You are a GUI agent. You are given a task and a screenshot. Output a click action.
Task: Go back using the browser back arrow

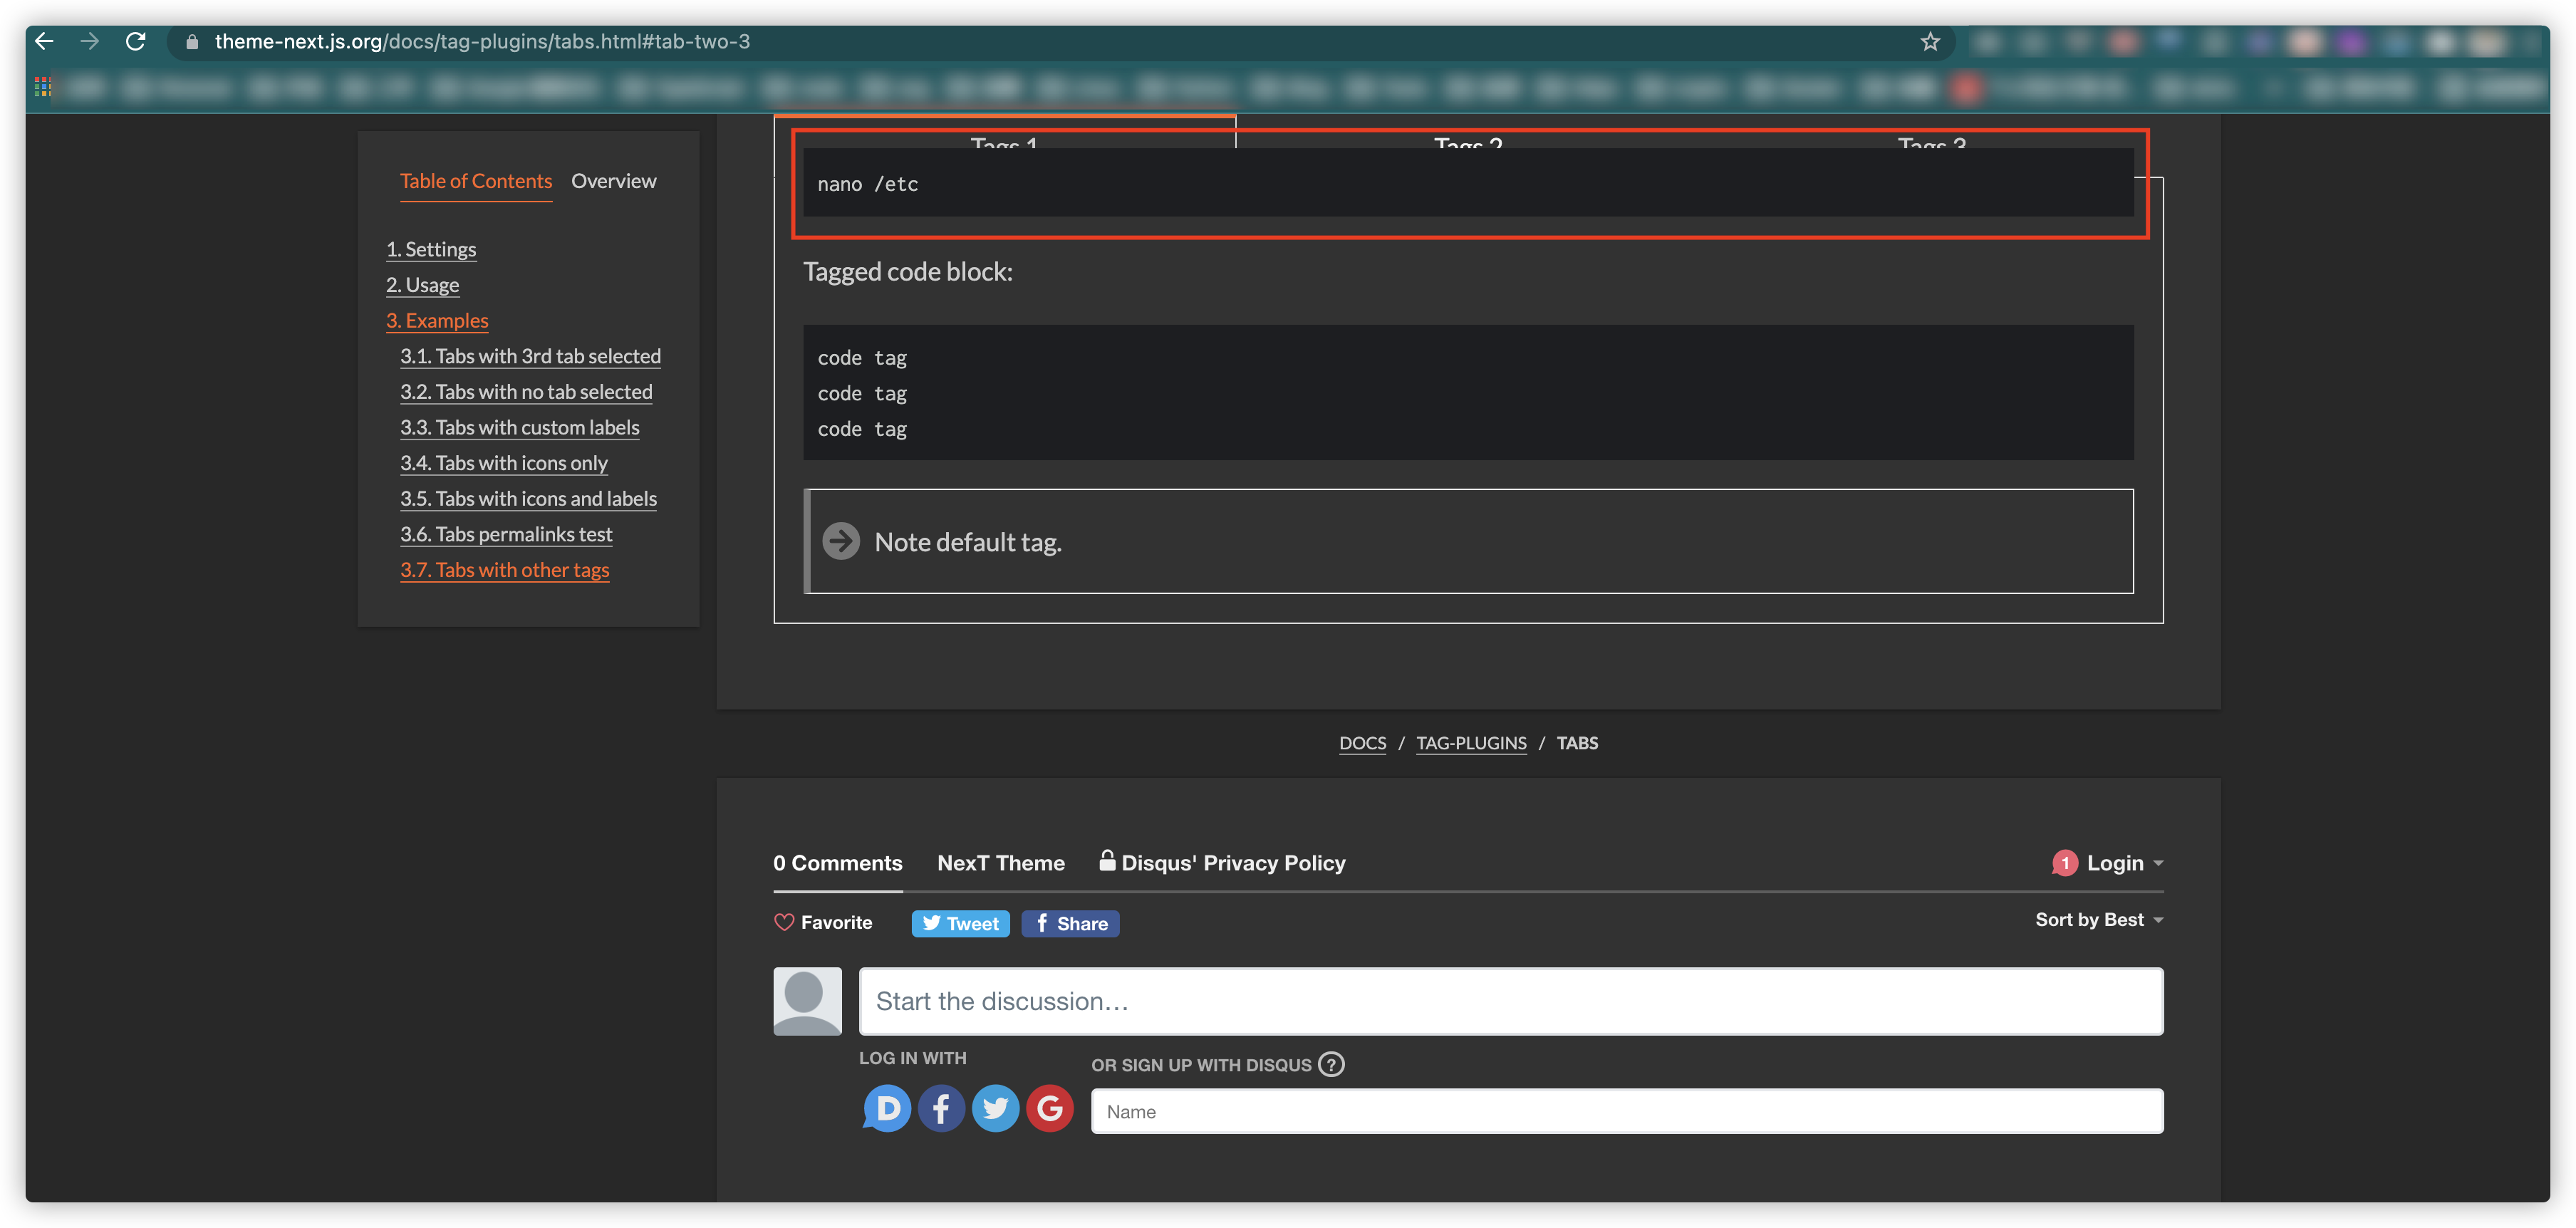click(43, 41)
